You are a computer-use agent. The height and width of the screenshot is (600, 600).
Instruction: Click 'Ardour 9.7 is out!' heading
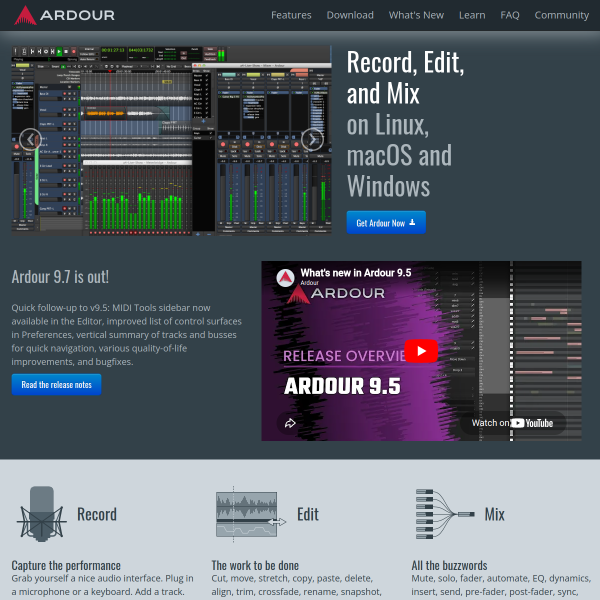(60, 277)
